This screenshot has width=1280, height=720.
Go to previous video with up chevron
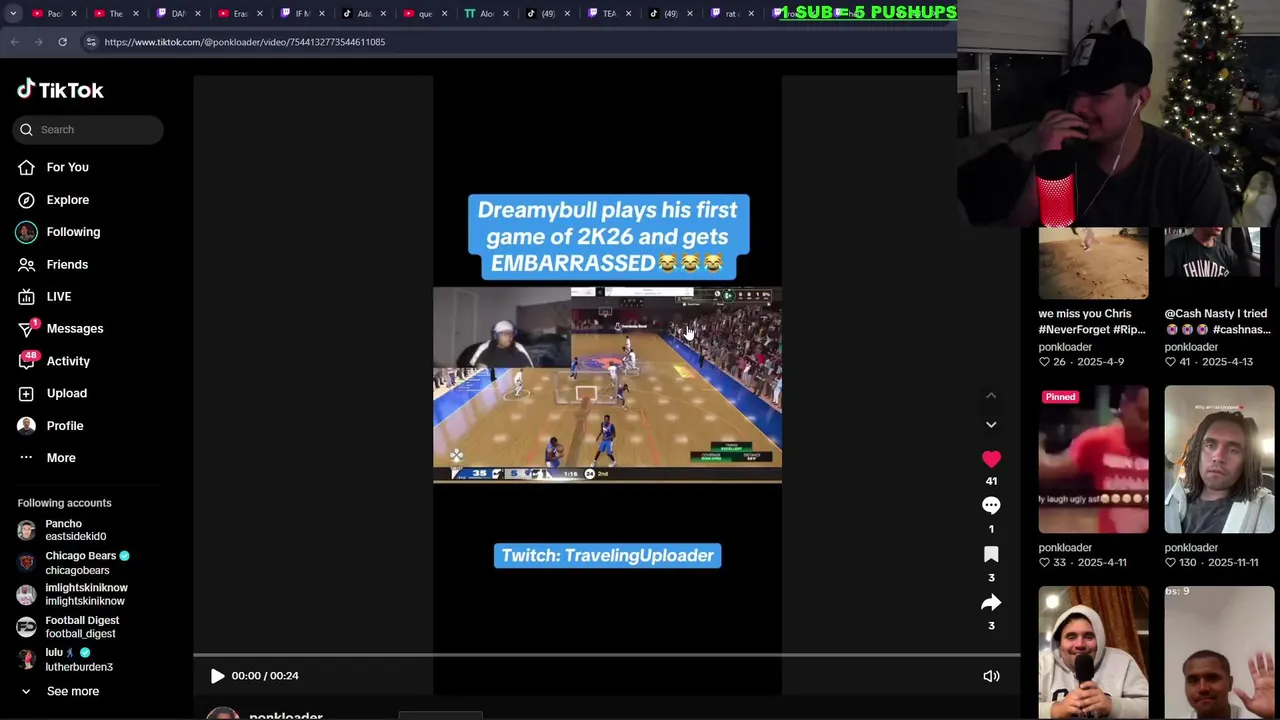click(991, 396)
